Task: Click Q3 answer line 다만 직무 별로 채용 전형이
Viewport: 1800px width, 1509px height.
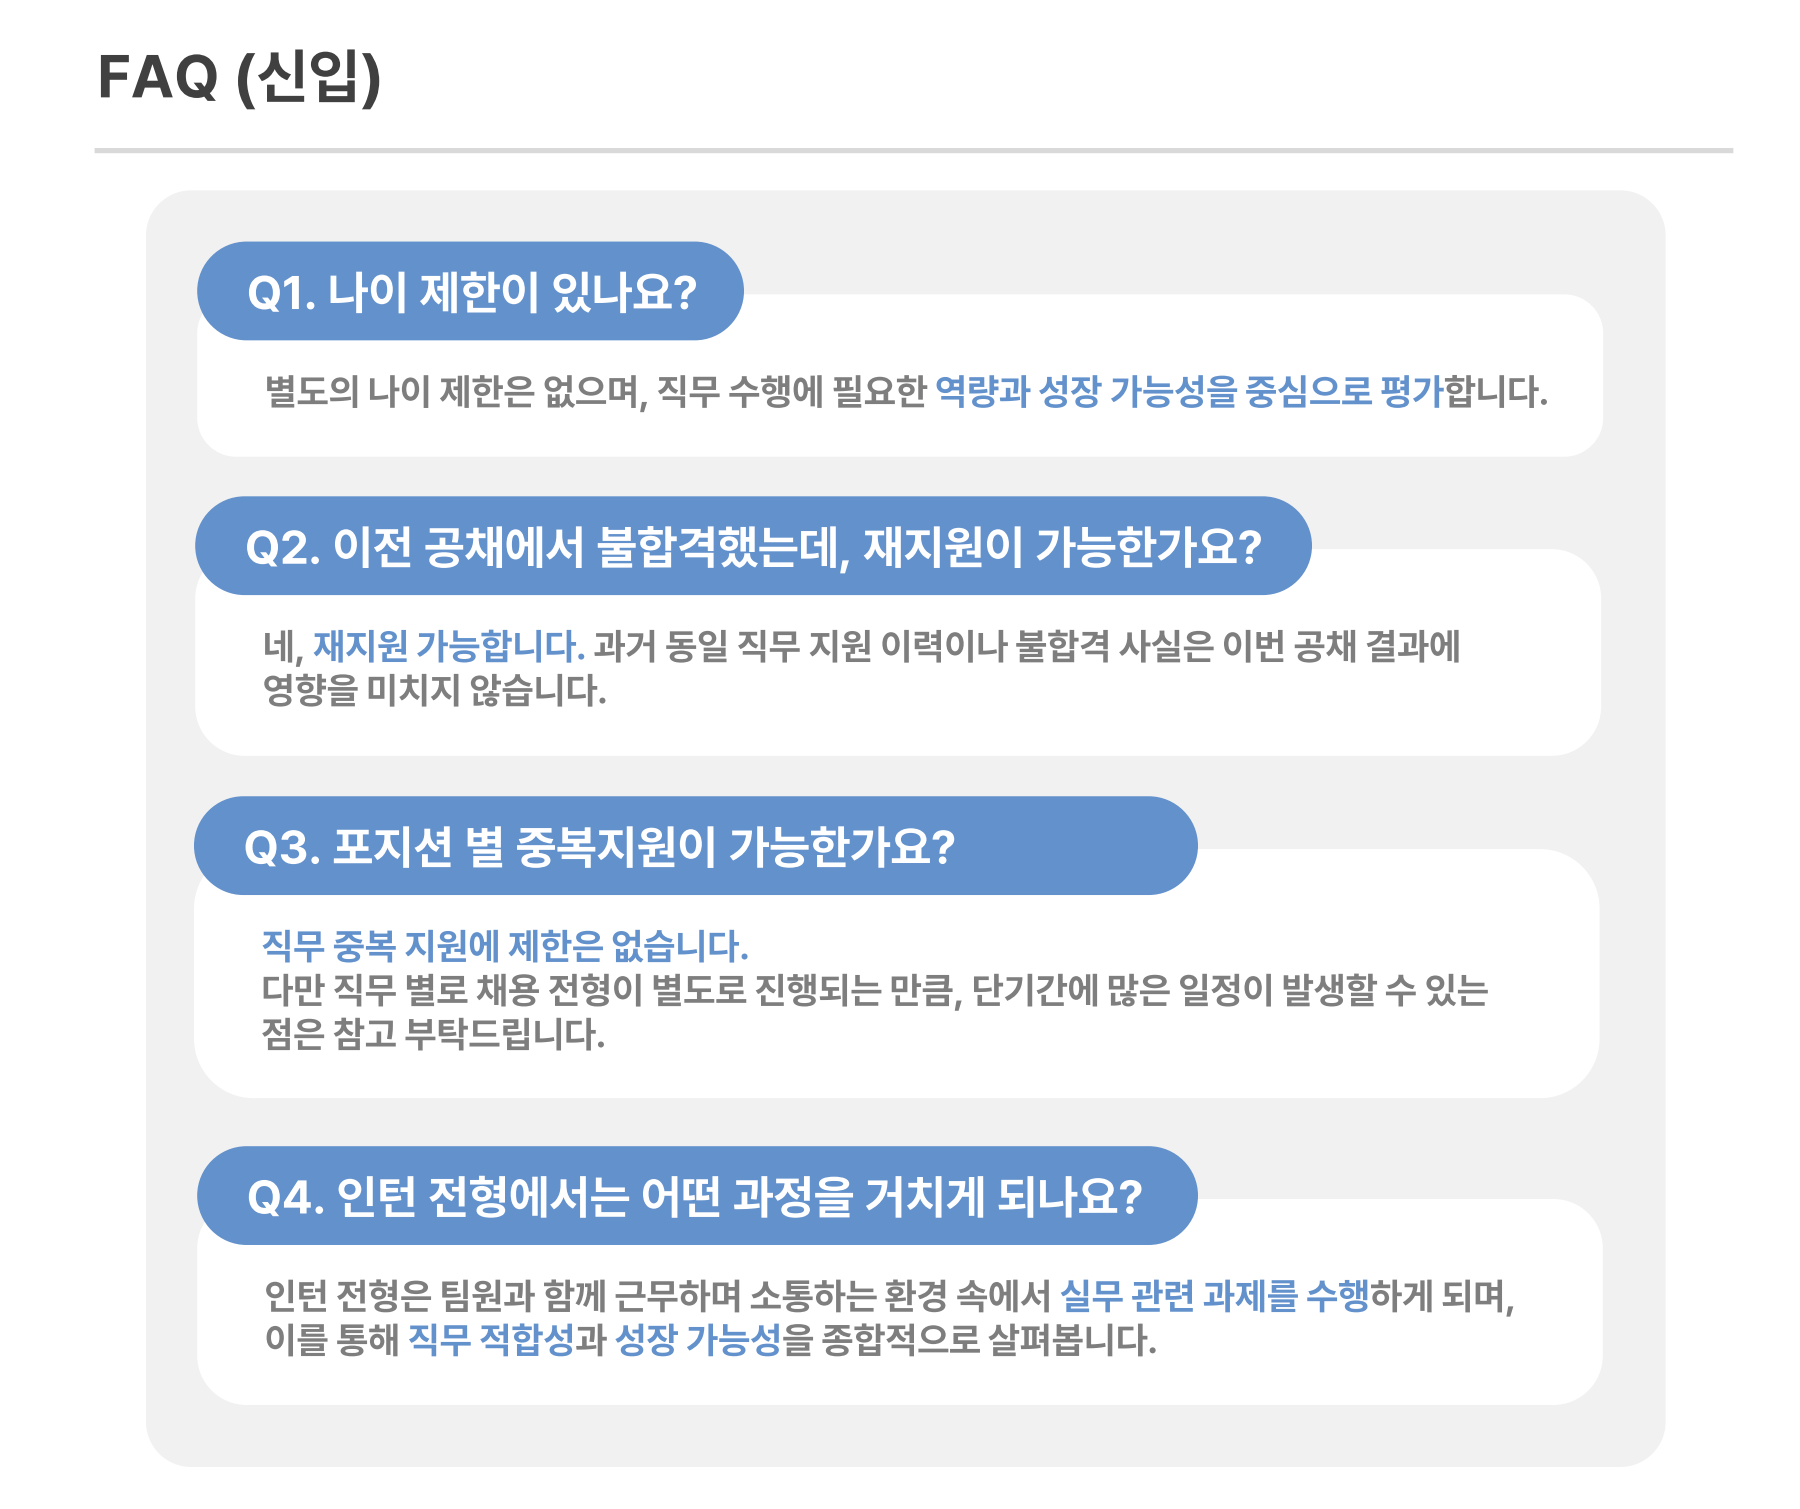Action: 875,990
